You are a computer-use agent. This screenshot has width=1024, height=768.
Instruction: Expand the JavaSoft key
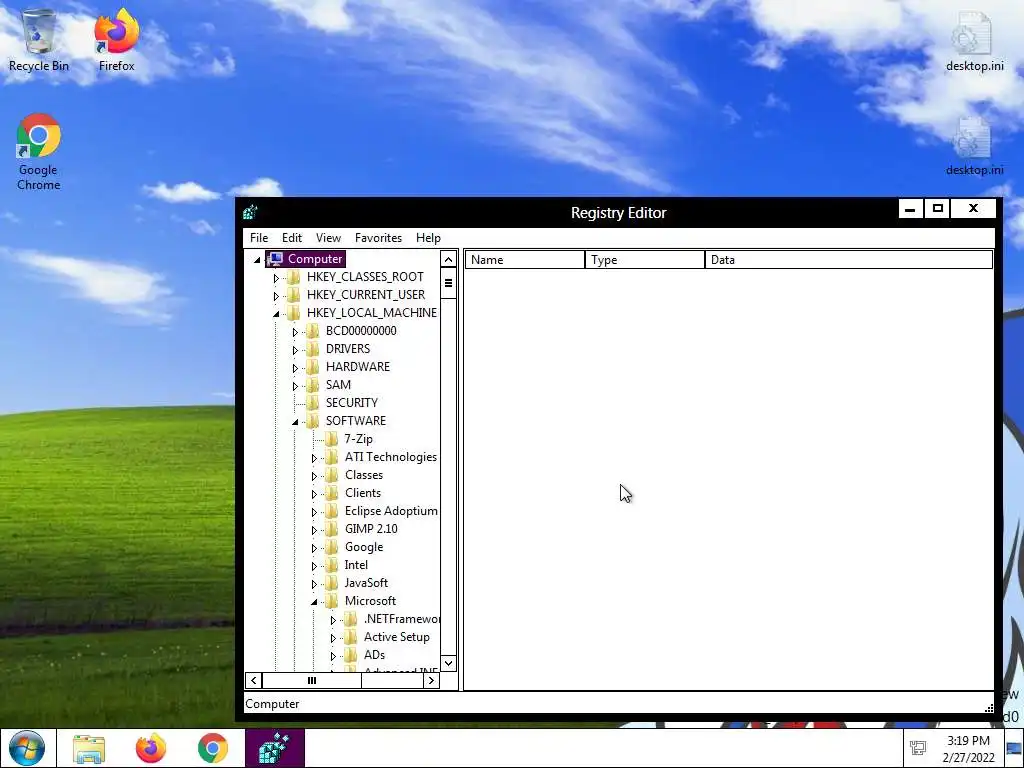(x=314, y=584)
